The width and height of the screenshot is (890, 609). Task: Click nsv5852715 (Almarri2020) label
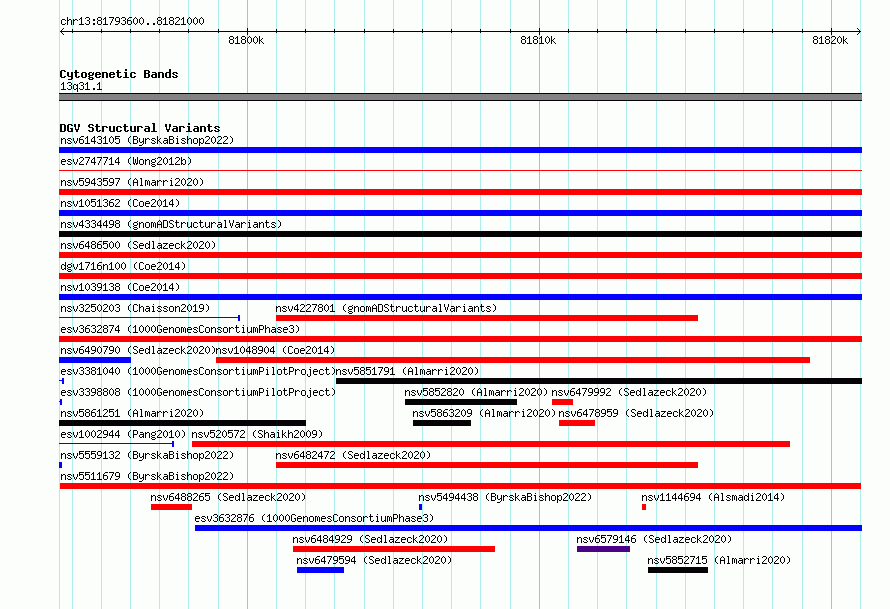719,560
